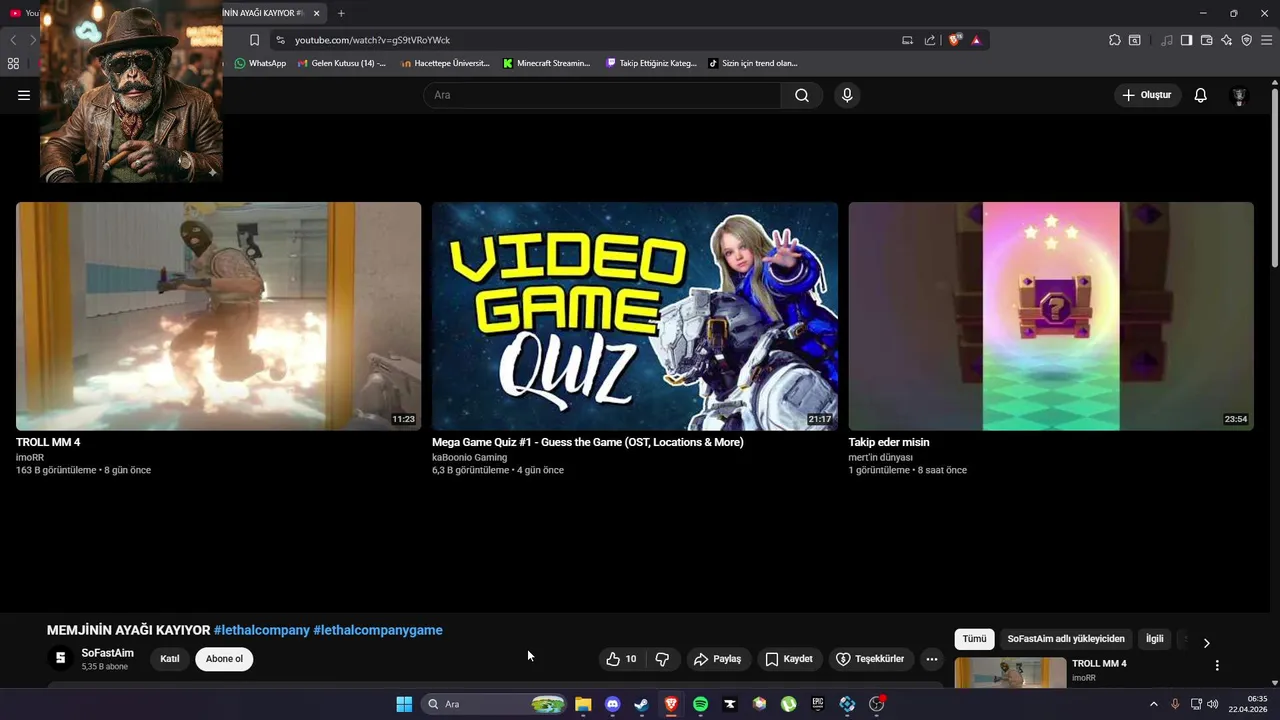Open Brave Wallet icon

click(1206, 40)
